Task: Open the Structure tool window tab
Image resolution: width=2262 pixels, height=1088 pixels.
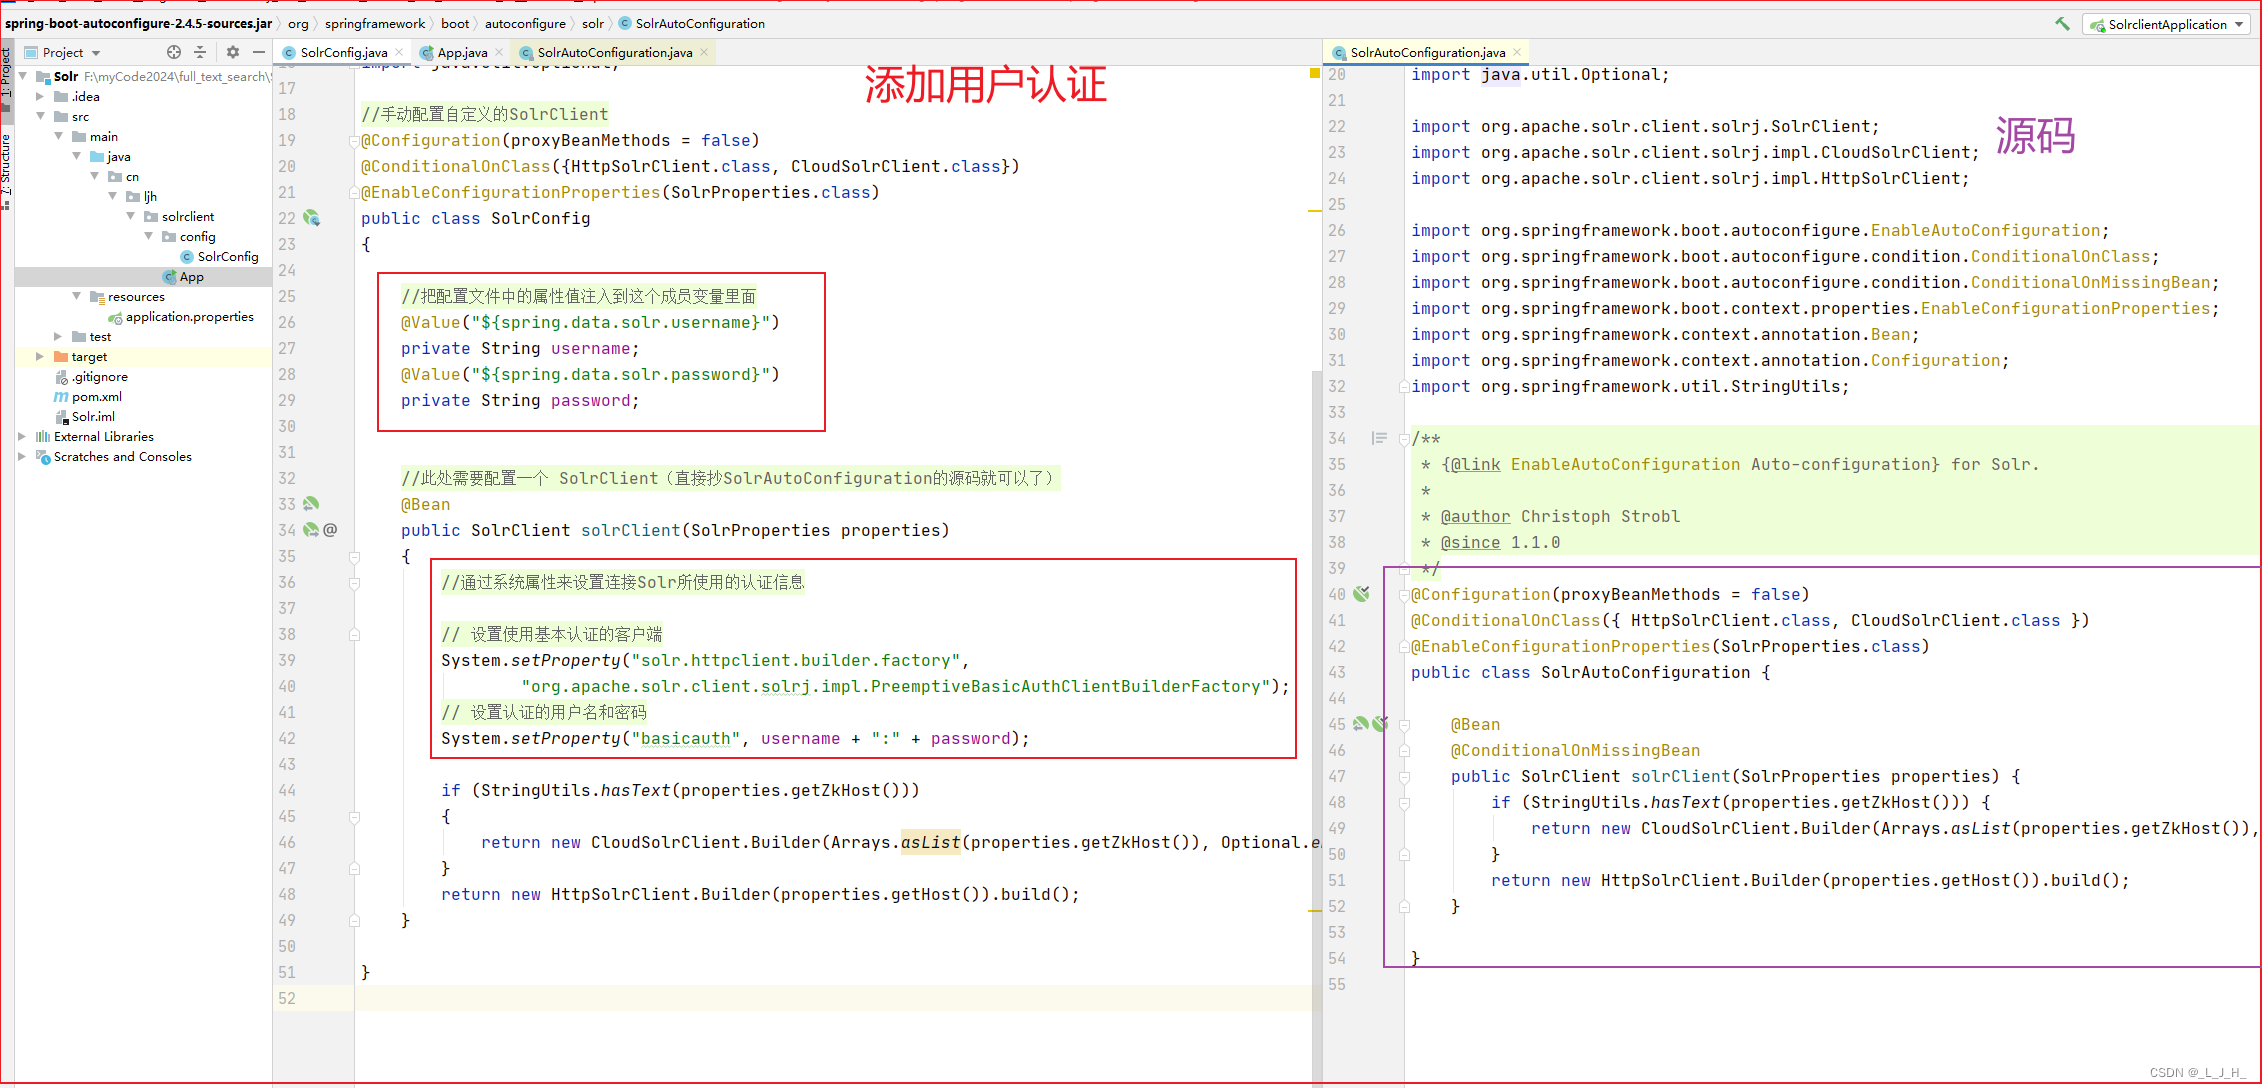Action: coord(6,170)
